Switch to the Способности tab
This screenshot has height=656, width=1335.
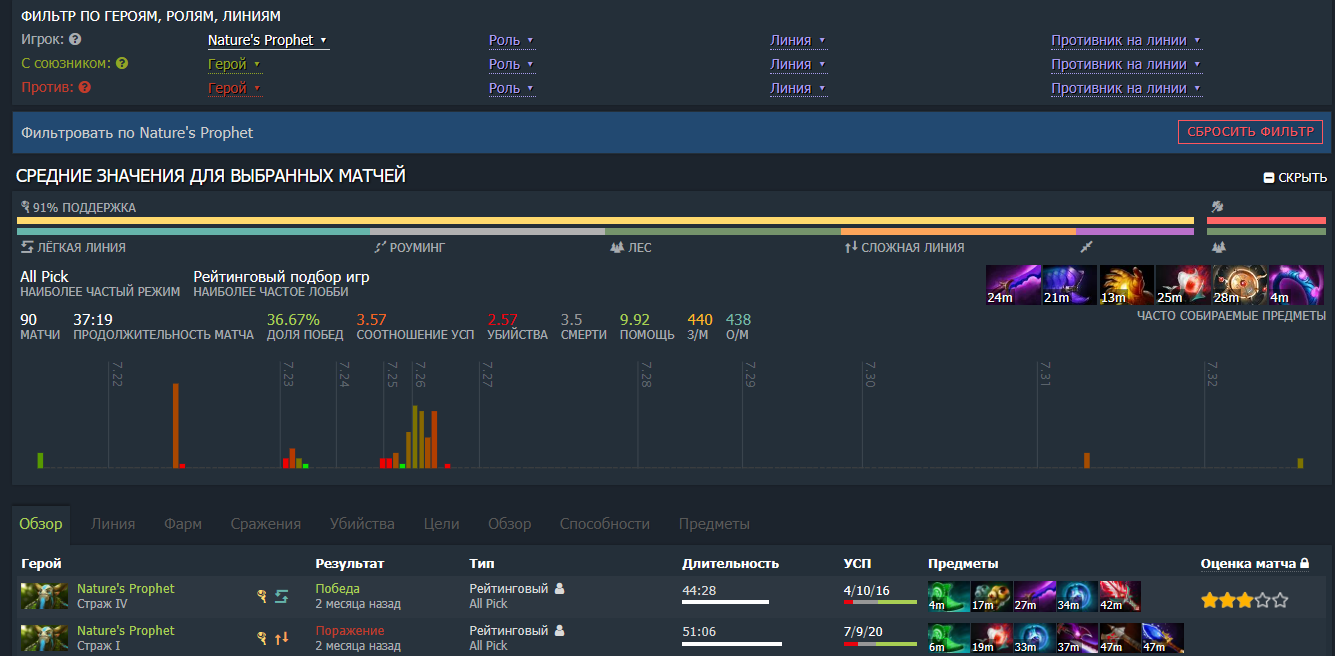(604, 524)
